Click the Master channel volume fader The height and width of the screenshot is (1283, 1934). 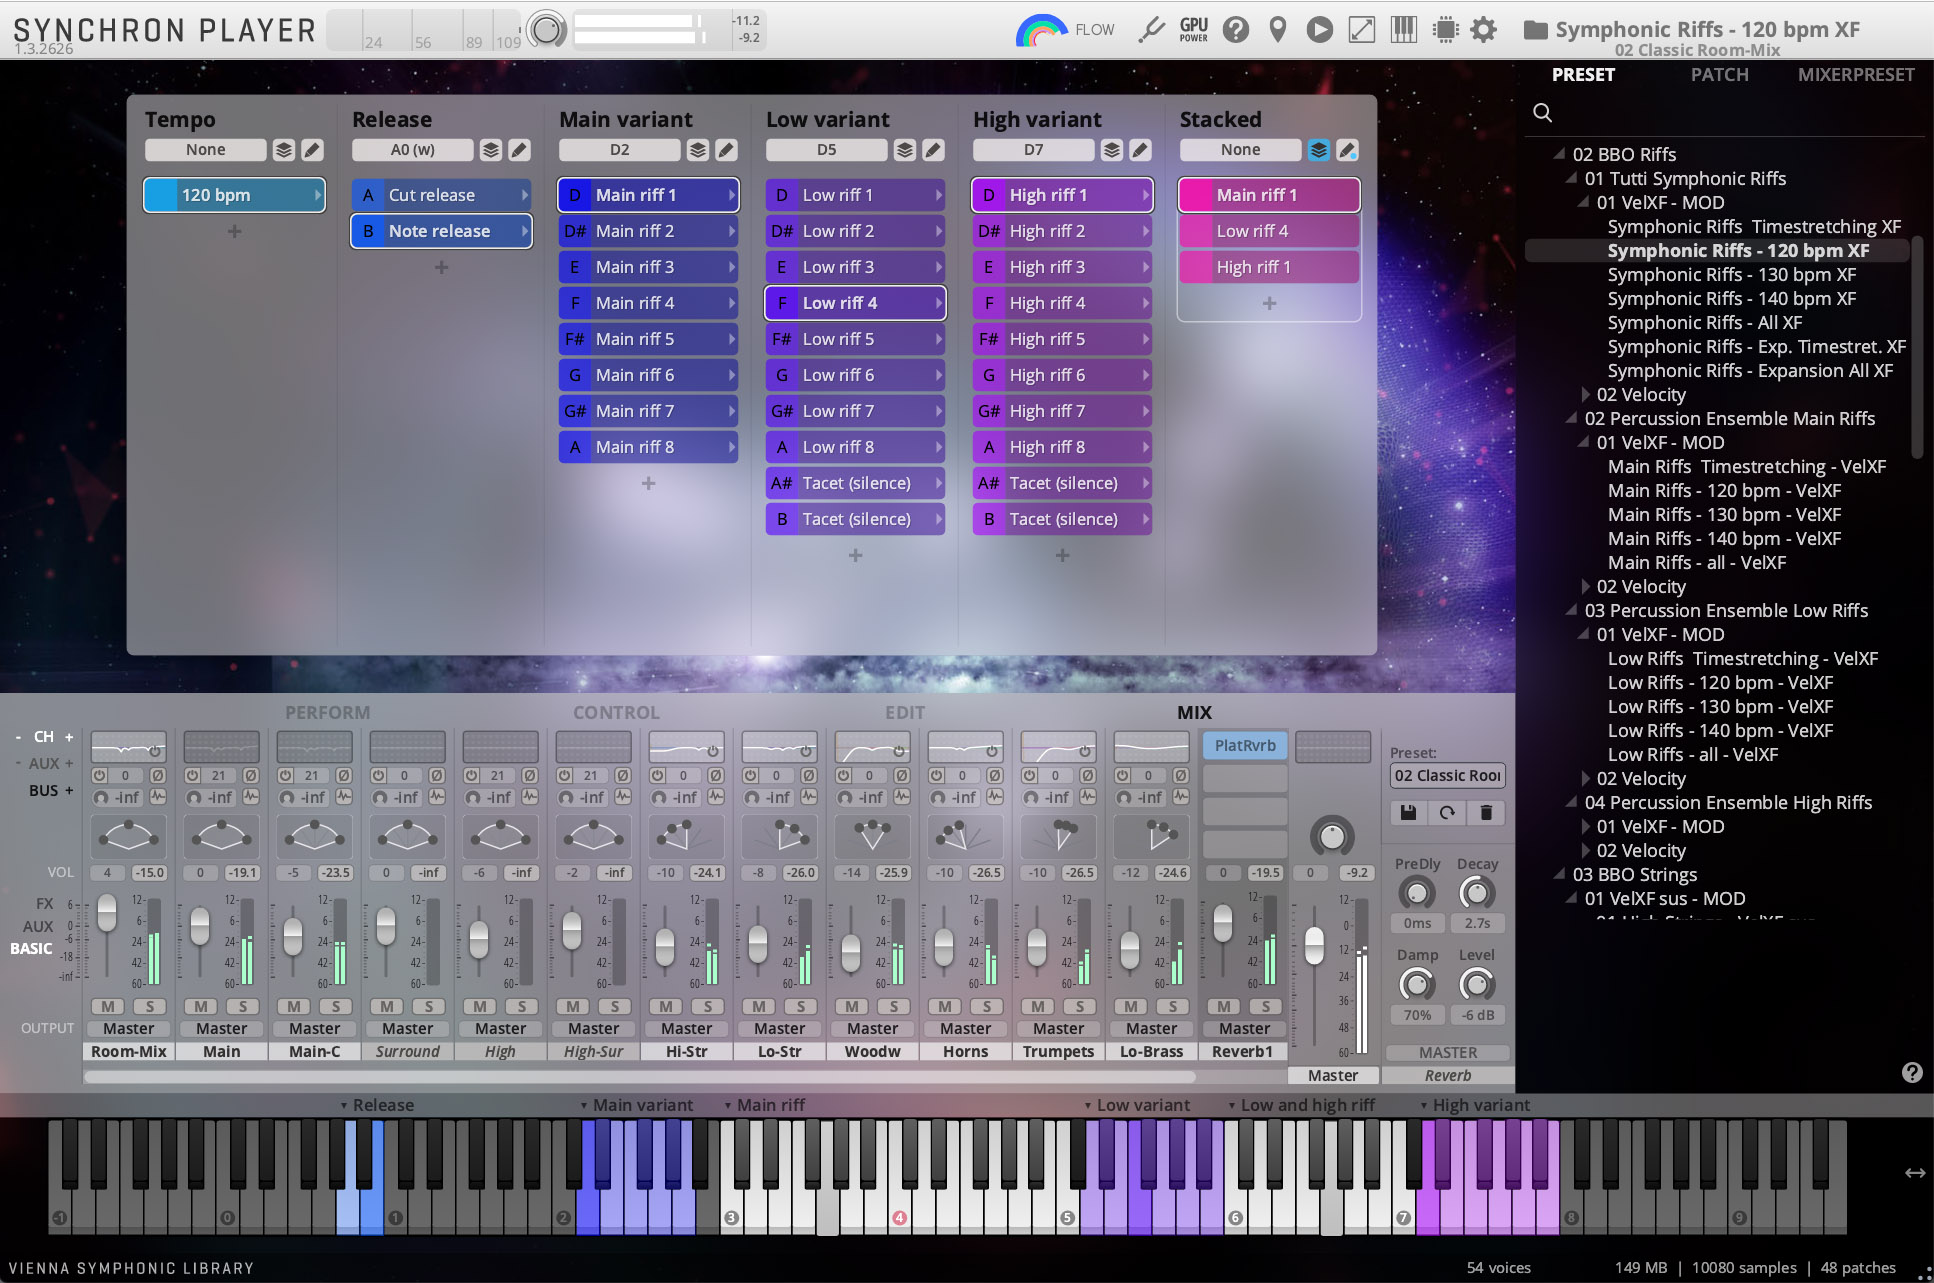pos(1314,943)
